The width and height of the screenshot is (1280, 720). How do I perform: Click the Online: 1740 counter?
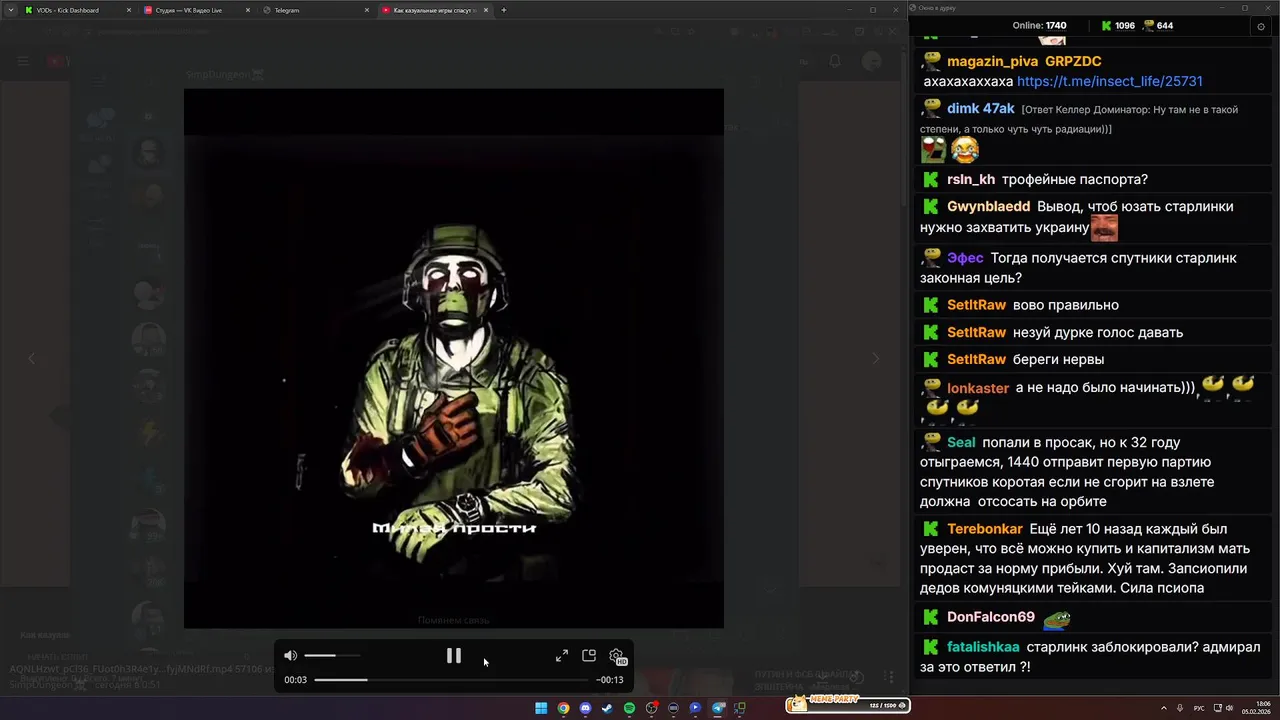pos(1039,26)
